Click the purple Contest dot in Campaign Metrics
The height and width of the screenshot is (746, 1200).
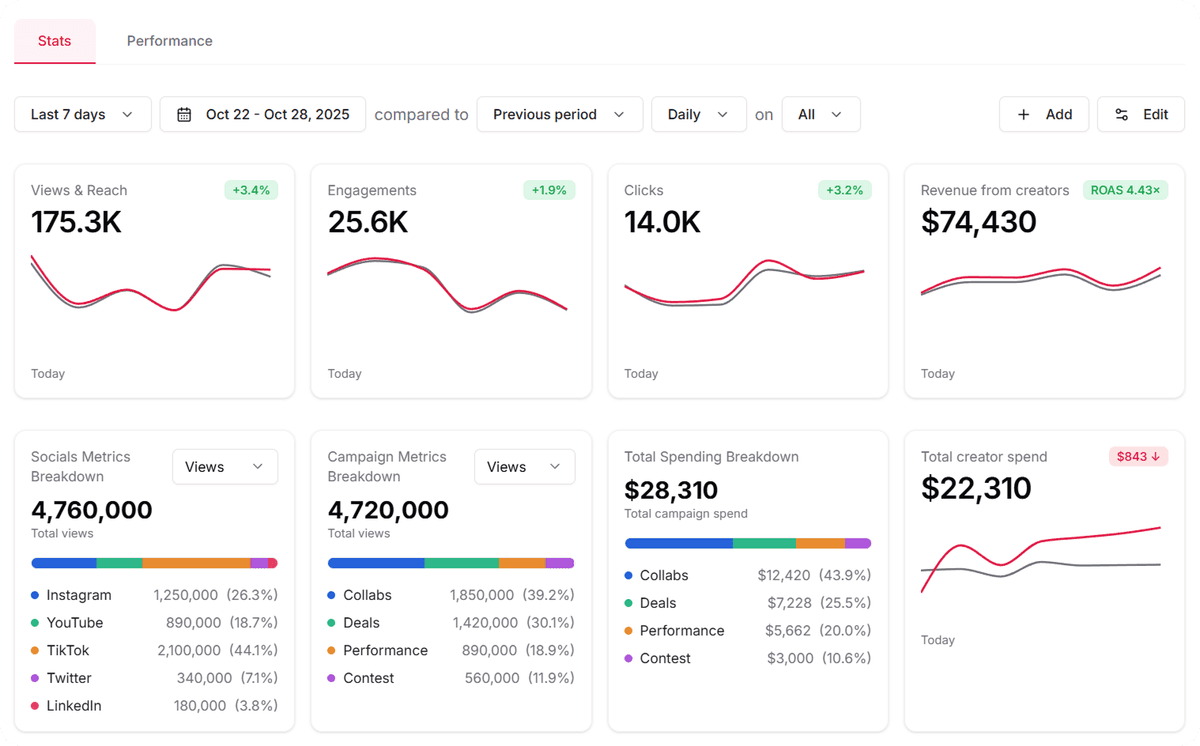point(332,679)
